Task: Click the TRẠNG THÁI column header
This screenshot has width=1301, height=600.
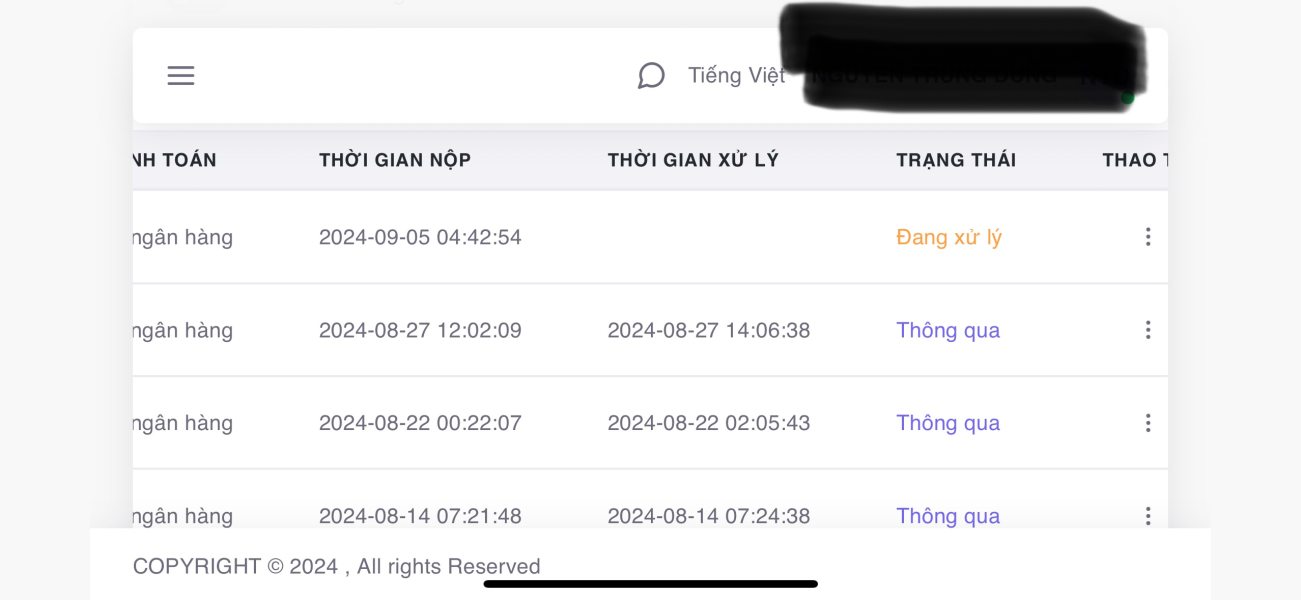Action: click(x=956, y=160)
